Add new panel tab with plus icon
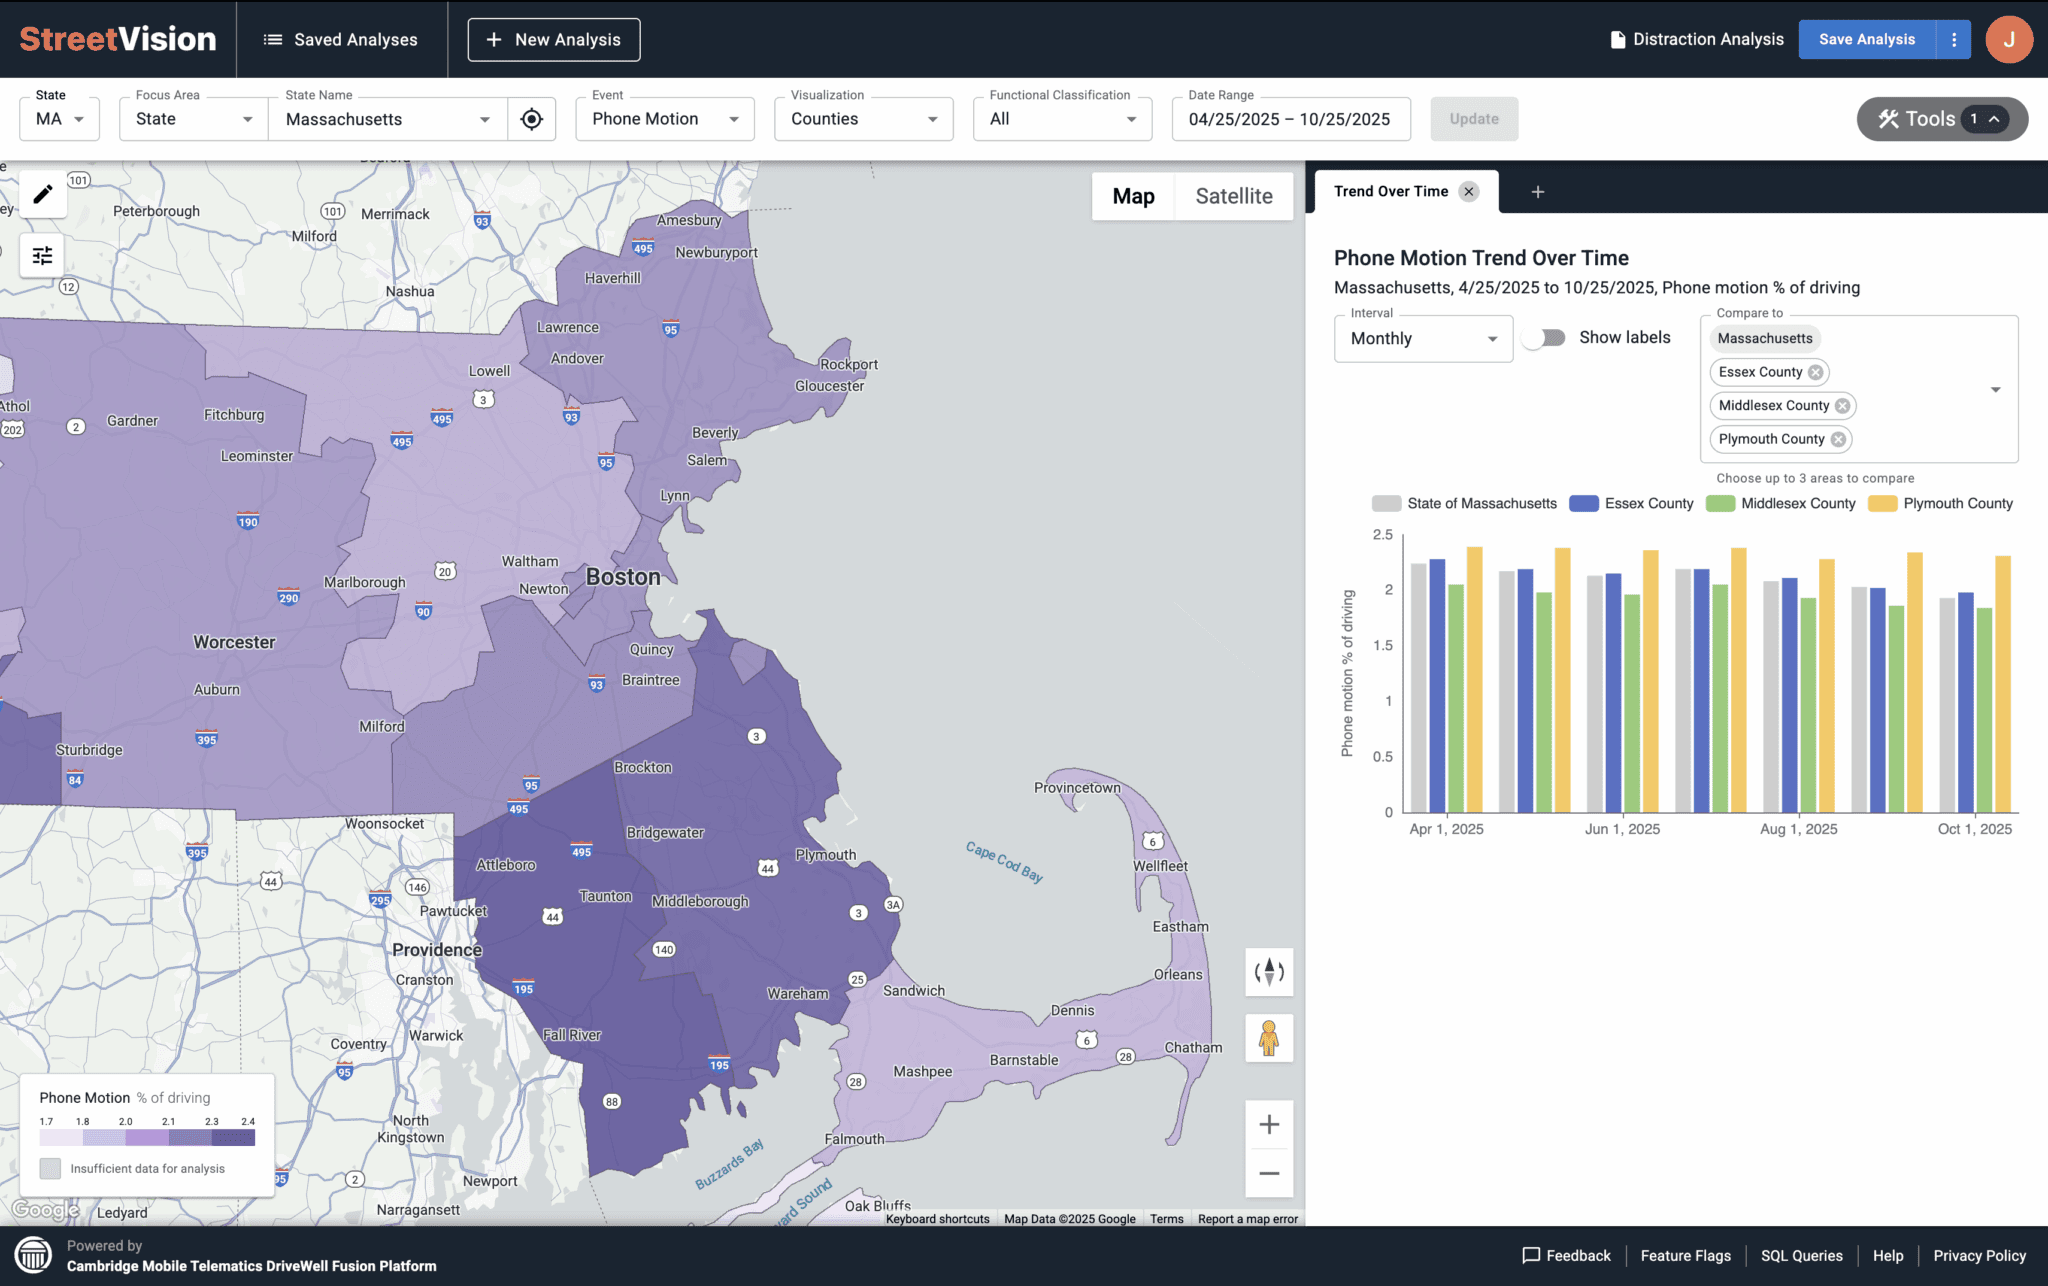 point(1538,192)
